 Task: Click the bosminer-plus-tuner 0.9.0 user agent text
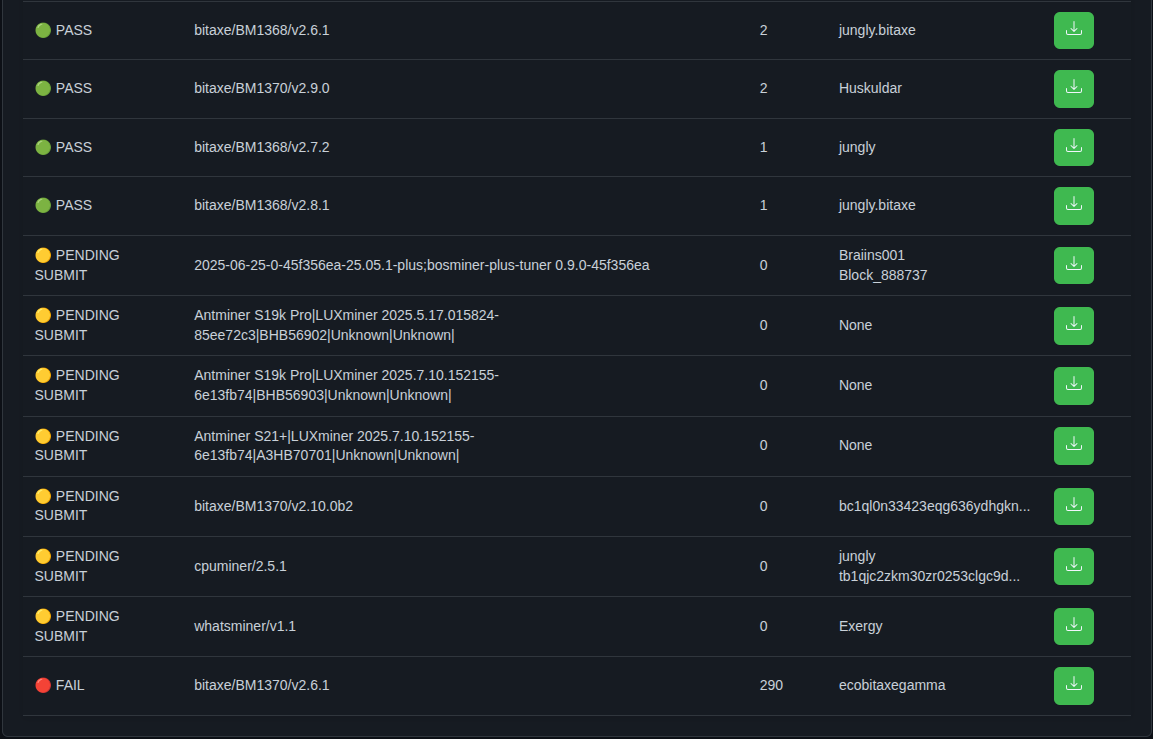point(421,265)
